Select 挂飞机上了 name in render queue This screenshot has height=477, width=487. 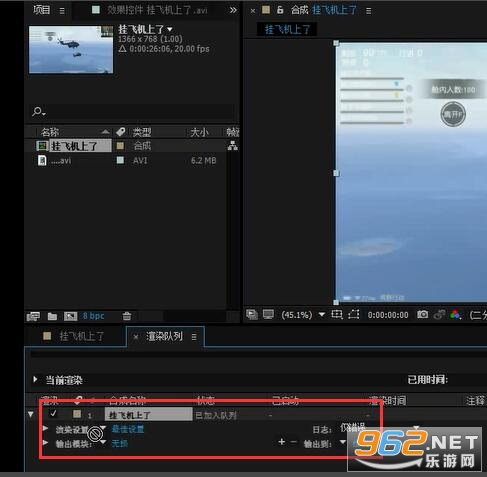149,415
